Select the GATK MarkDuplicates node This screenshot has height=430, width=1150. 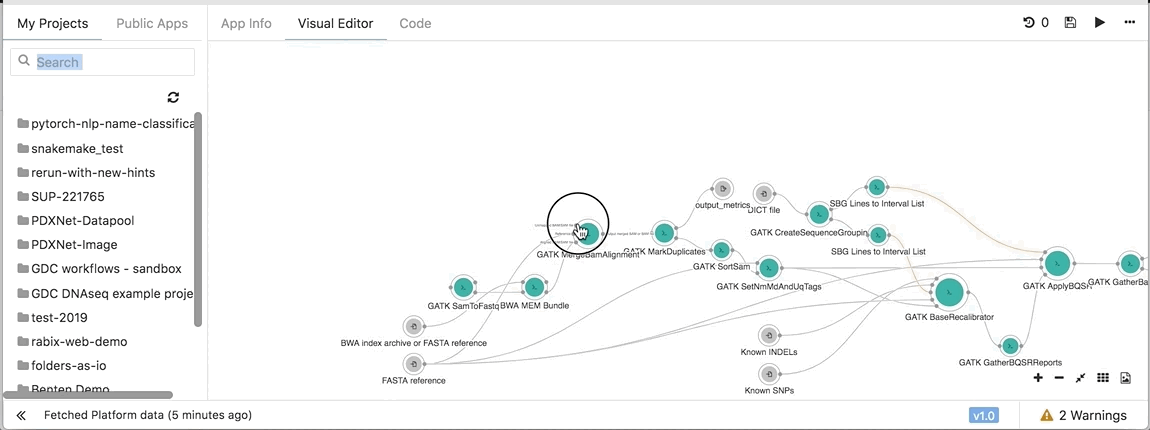point(664,233)
